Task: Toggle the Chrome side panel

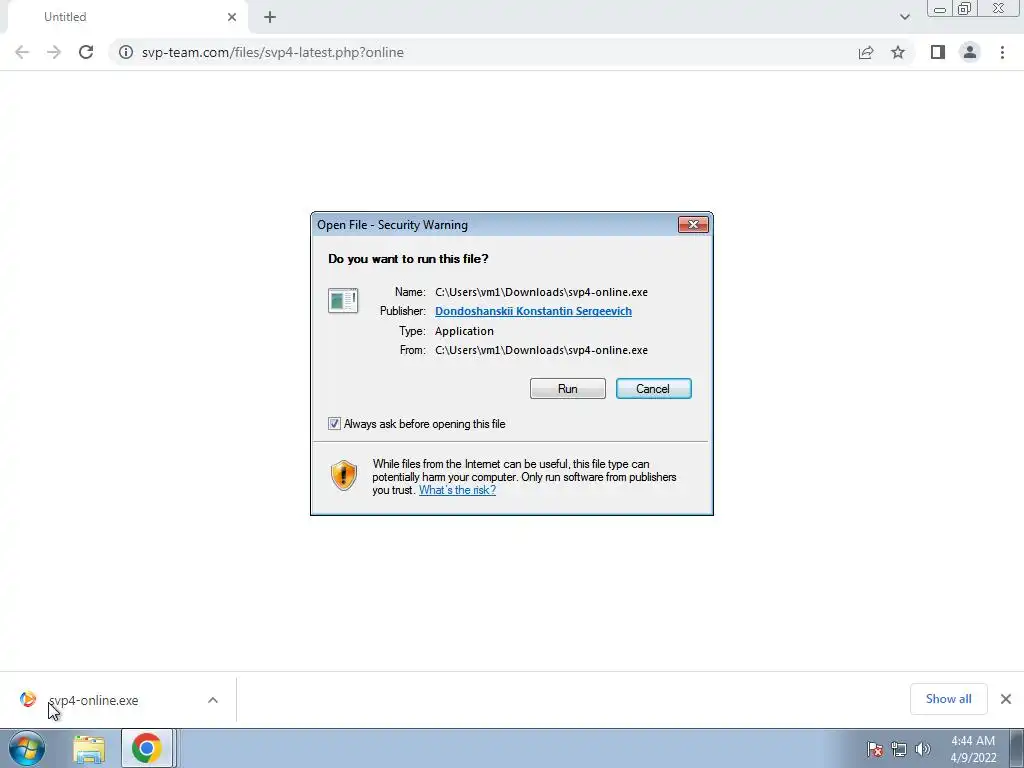Action: (938, 52)
